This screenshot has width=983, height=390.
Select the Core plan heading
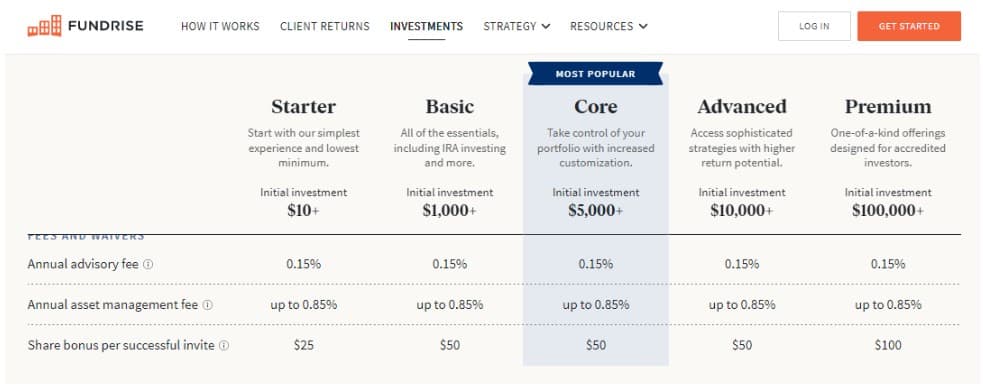pos(596,107)
